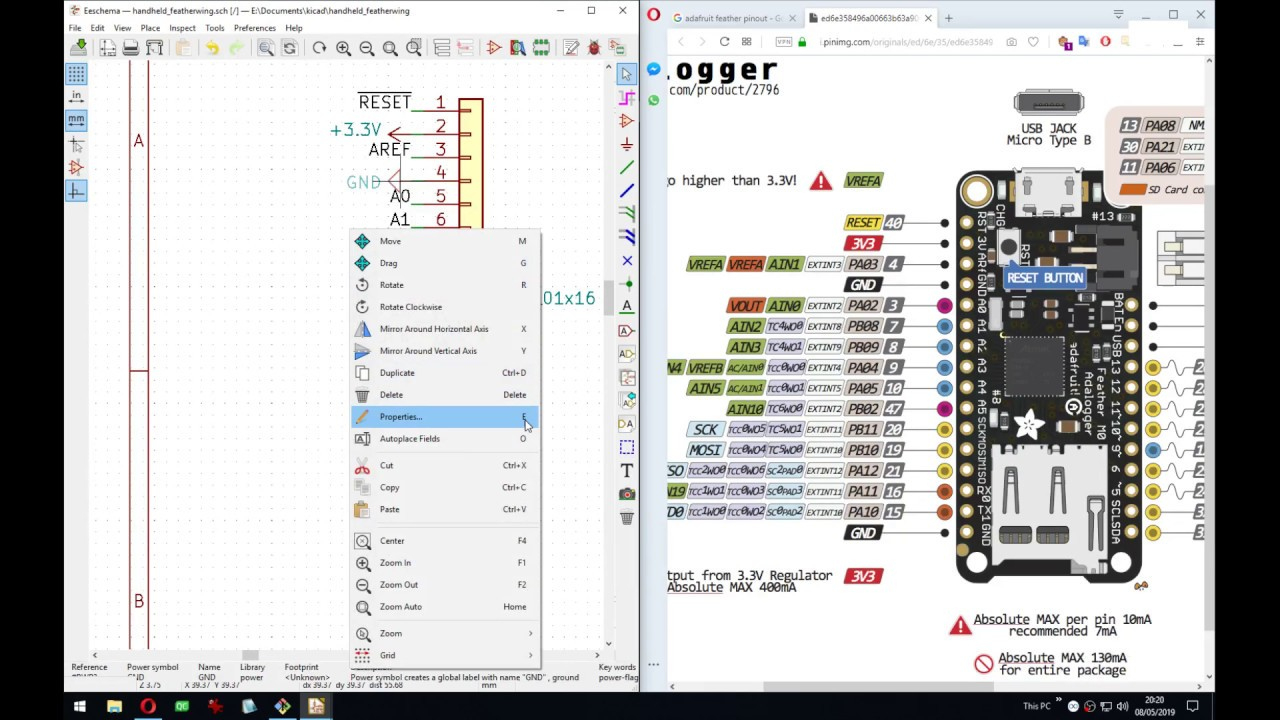Click the Zoom to Fit toolbar icon
The width and height of the screenshot is (1280, 720).
(390, 46)
